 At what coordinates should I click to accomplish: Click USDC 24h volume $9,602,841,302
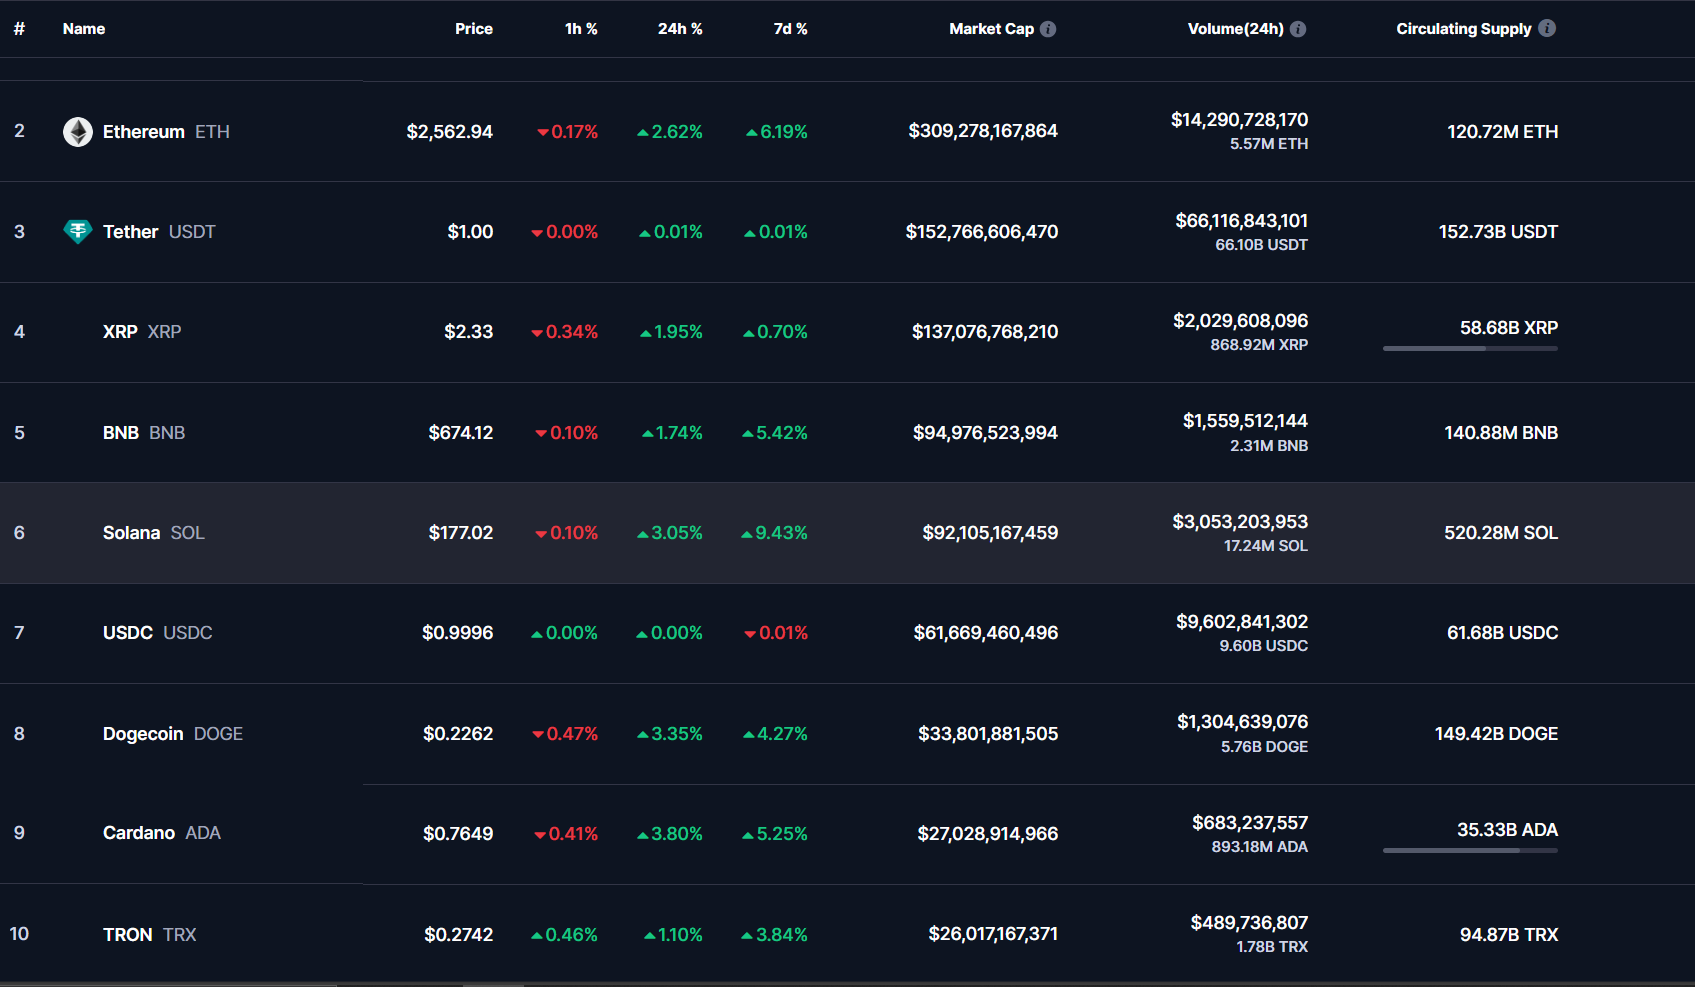tap(1242, 622)
